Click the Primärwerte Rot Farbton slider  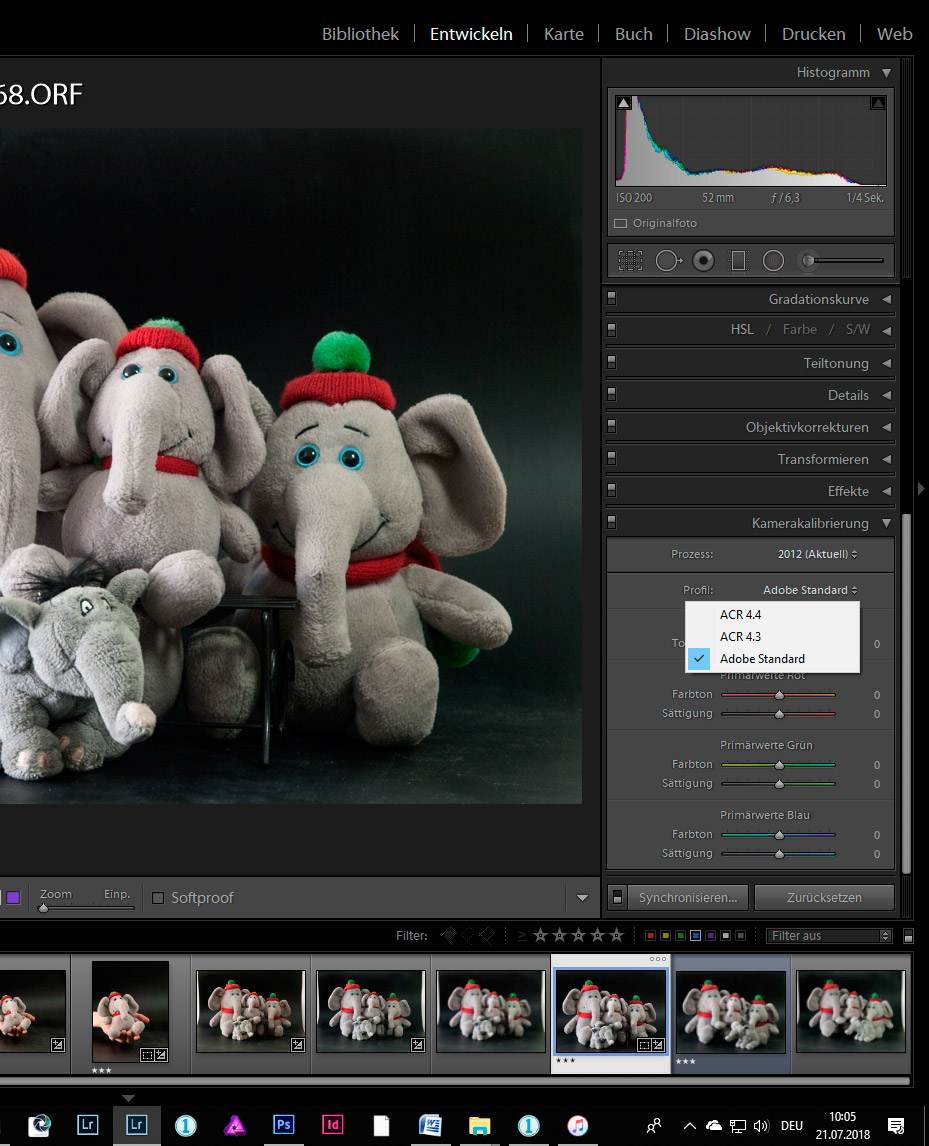778,695
